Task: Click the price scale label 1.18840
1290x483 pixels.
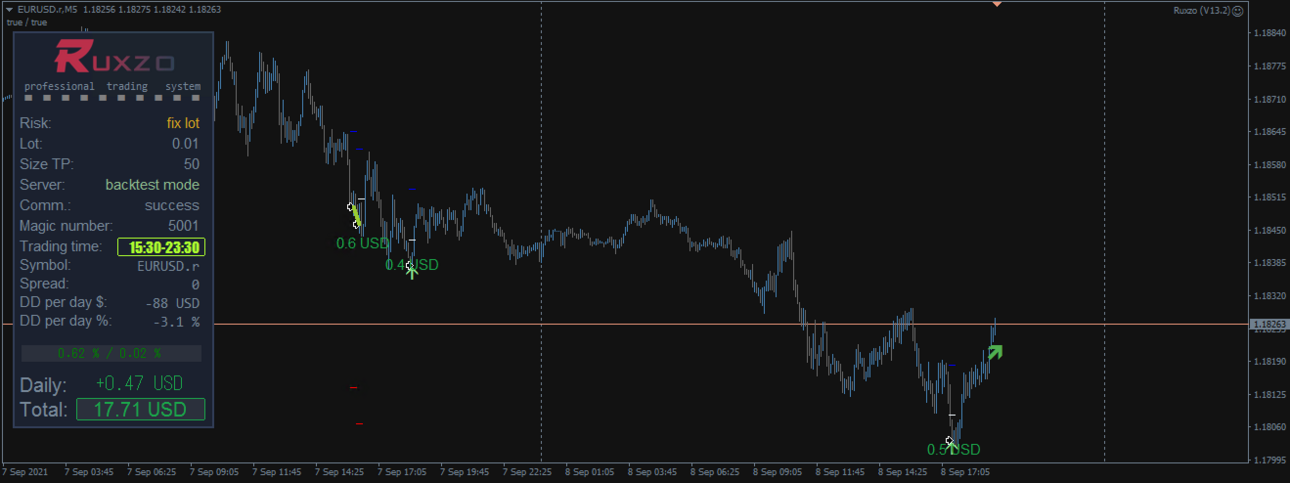Action: point(1269,33)
